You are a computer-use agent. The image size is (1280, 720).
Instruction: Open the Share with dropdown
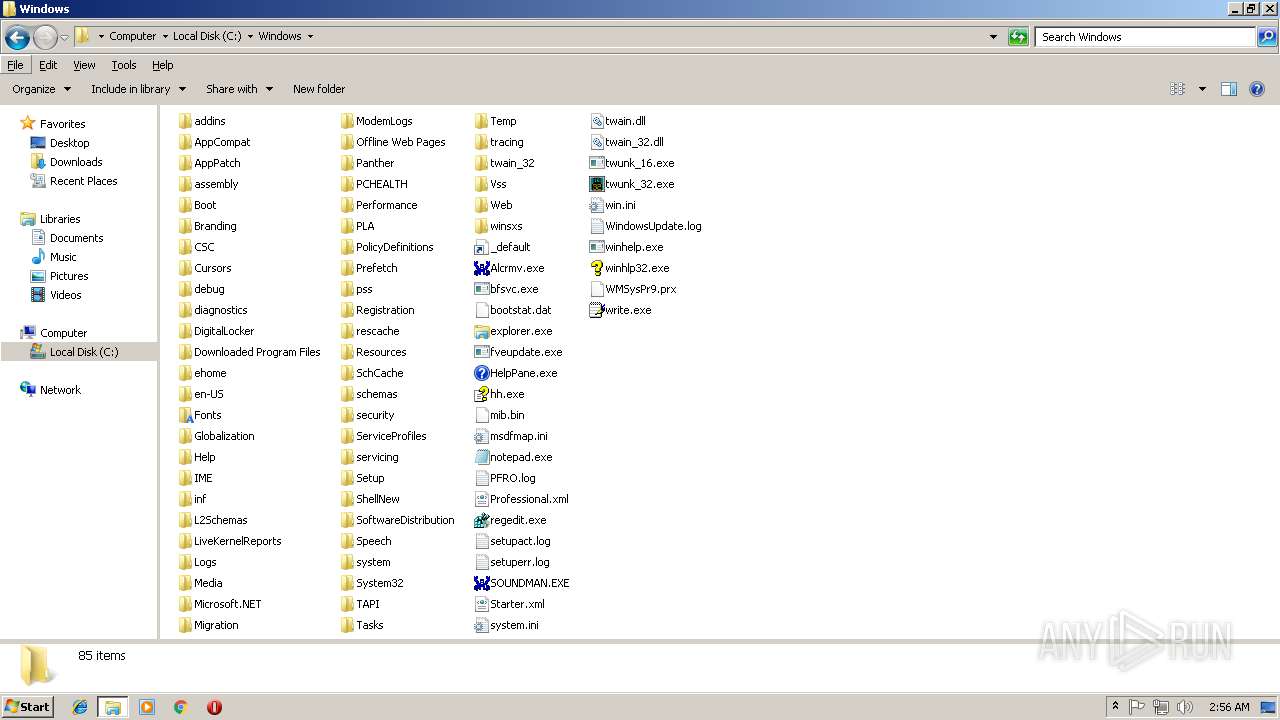[x=239, y=89]
